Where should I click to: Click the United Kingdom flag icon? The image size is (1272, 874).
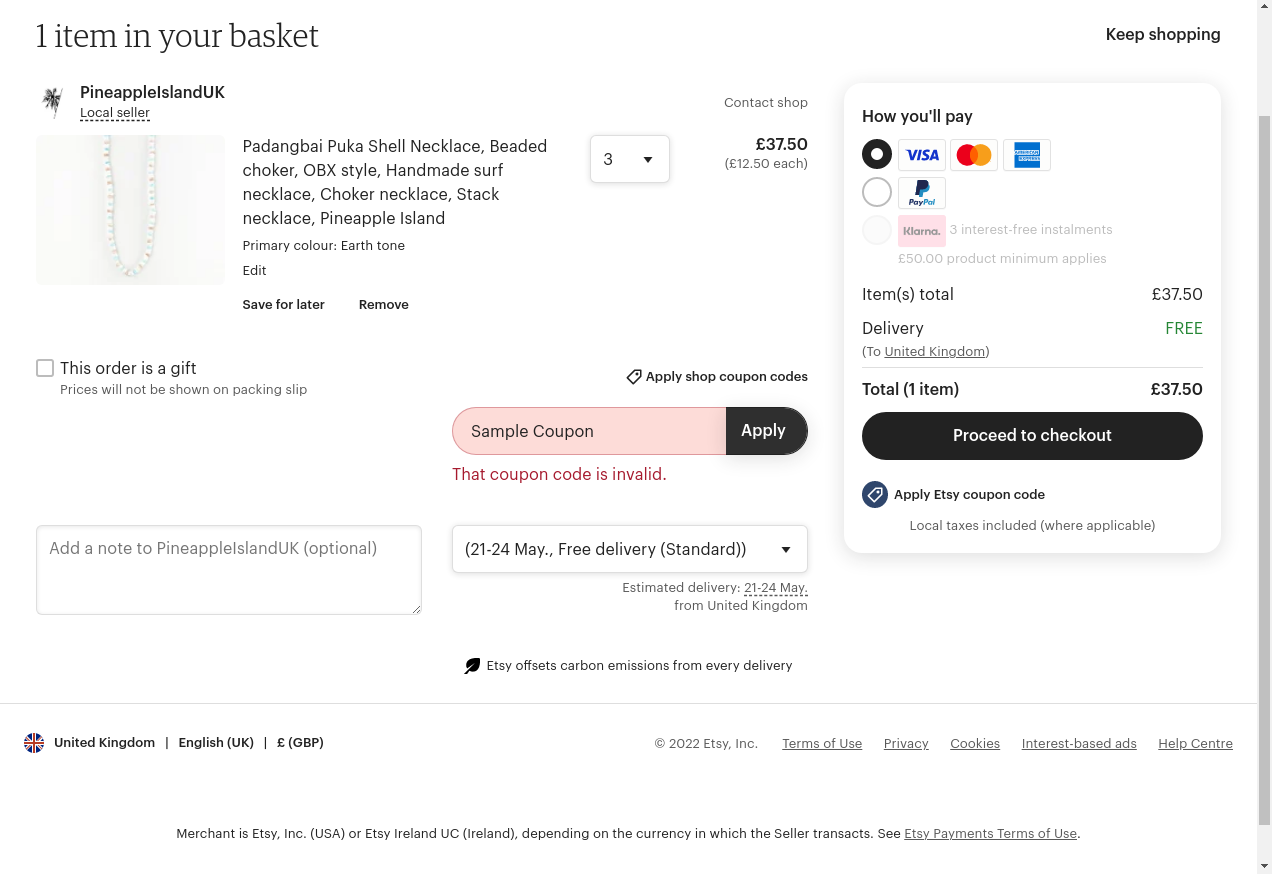34,743
